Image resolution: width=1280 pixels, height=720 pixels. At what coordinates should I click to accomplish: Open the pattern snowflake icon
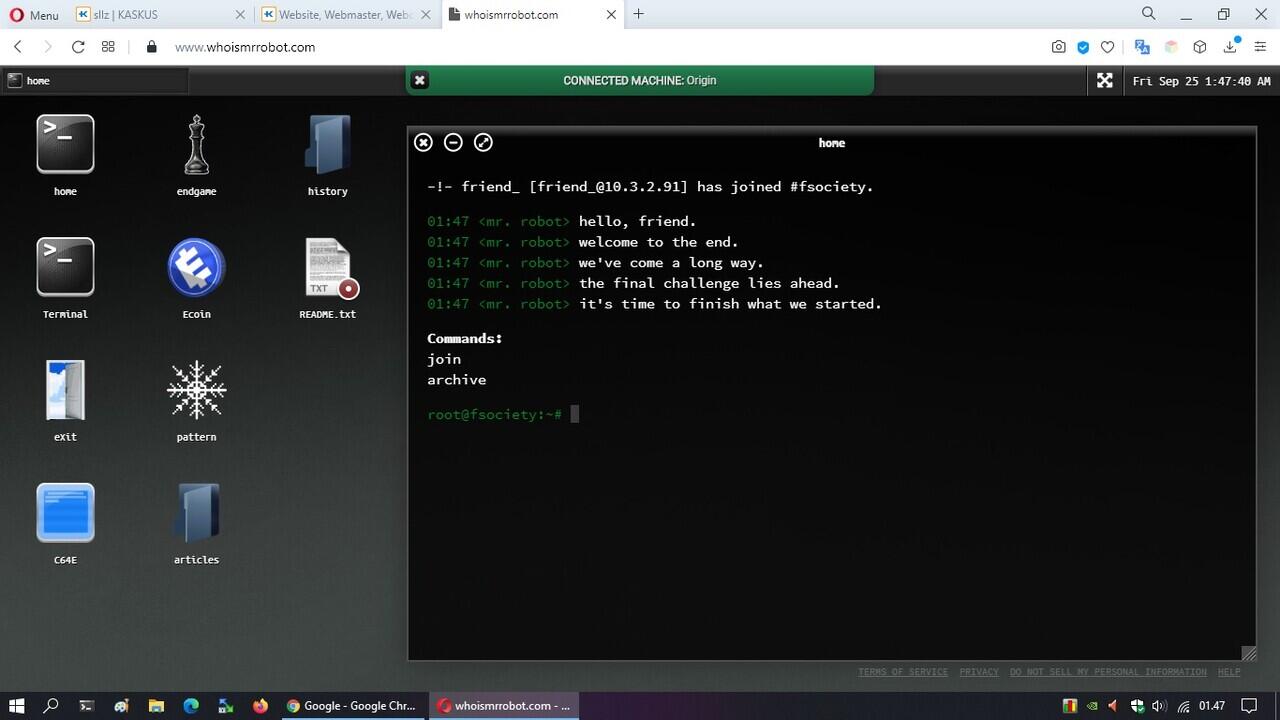196,390
